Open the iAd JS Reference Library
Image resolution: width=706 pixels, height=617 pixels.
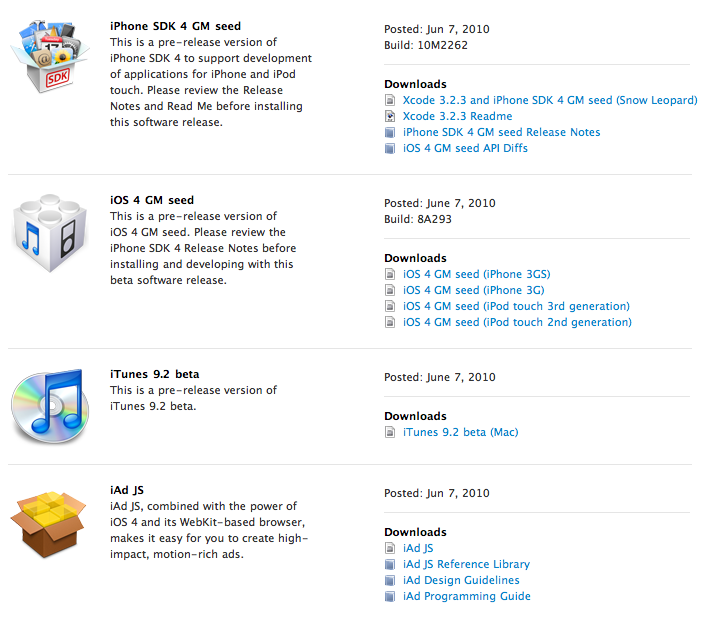coord(466,564)
